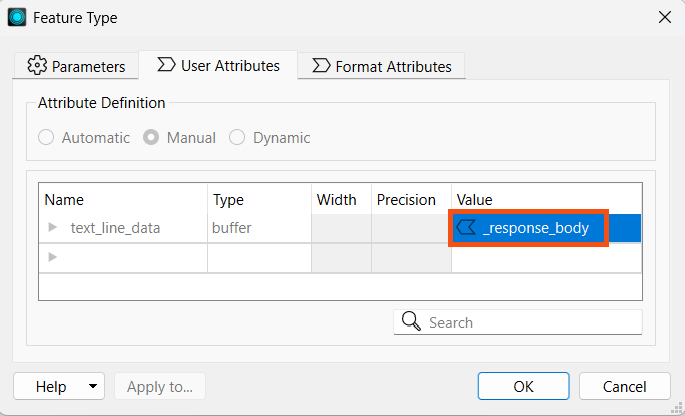Expand the text_line_data row arrow
Image resolution: width=685 pixels, height=416 pixels.
tap(52, 227)
